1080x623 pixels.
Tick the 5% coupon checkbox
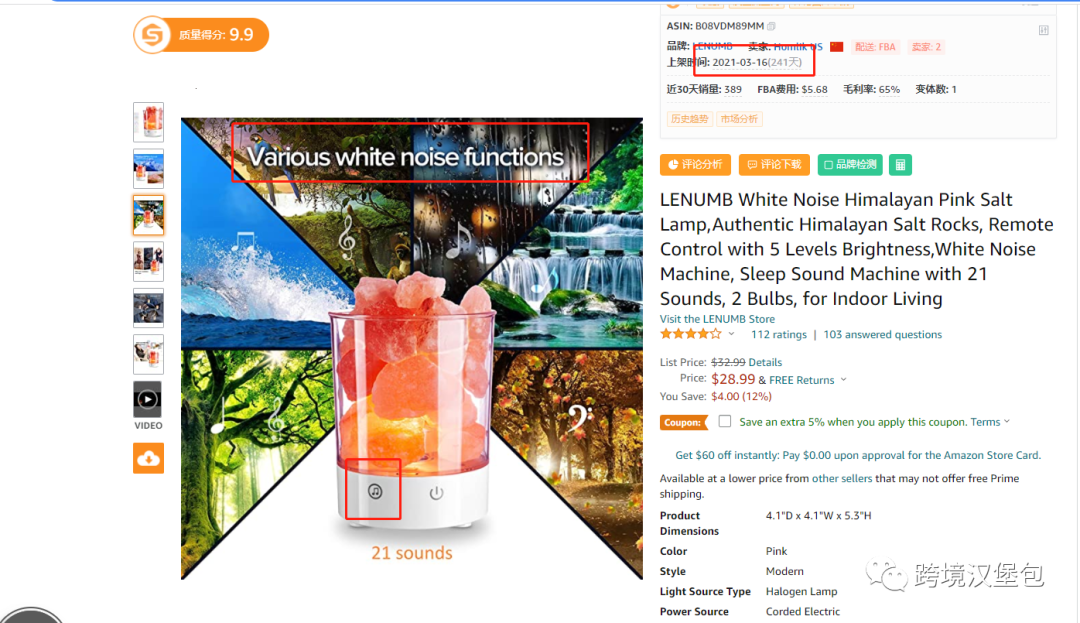point(725,421)
